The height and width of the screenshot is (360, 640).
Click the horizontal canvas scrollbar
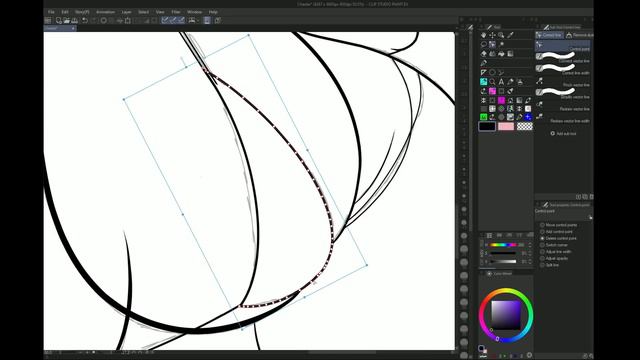342,352
